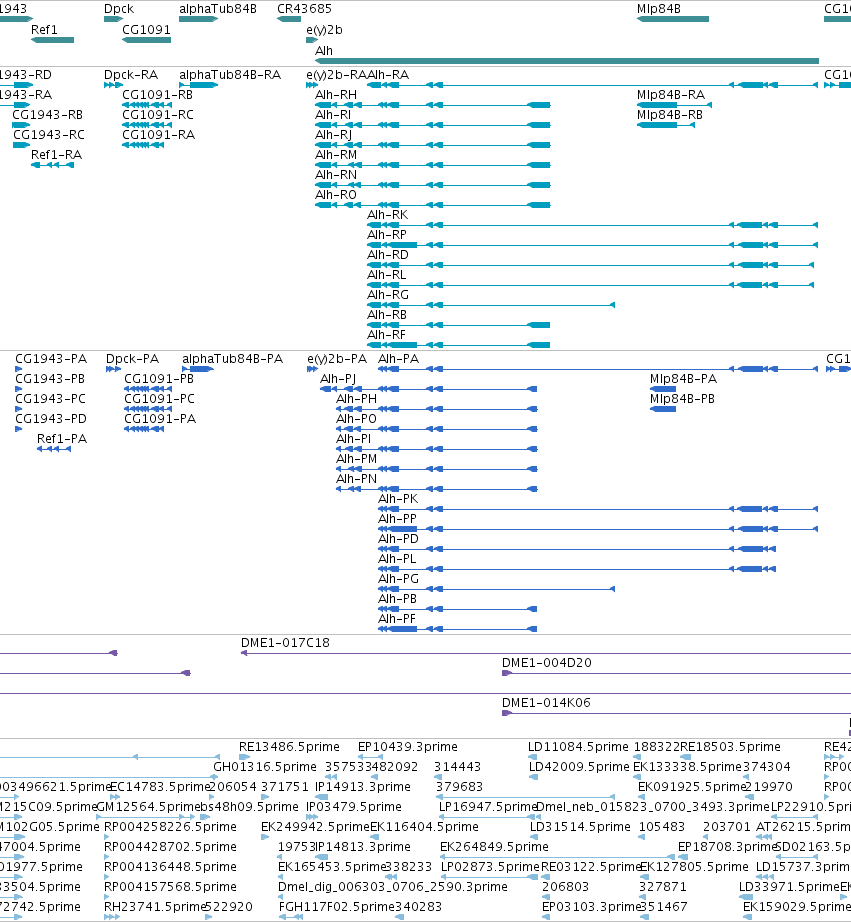Select the LD42009.5prime EST

(x=533, y=777)
